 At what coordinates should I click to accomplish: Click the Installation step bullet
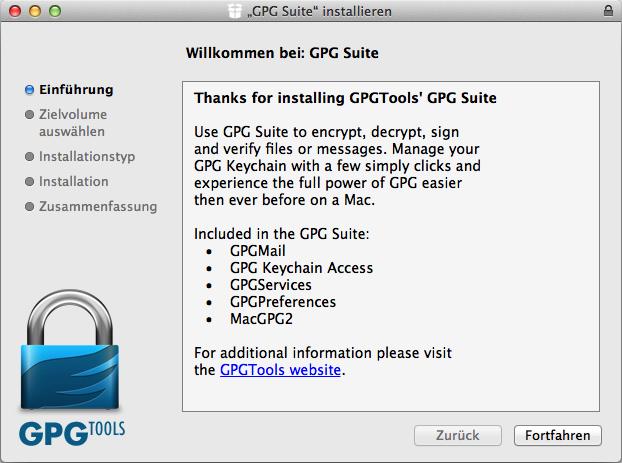pos(29,182)
